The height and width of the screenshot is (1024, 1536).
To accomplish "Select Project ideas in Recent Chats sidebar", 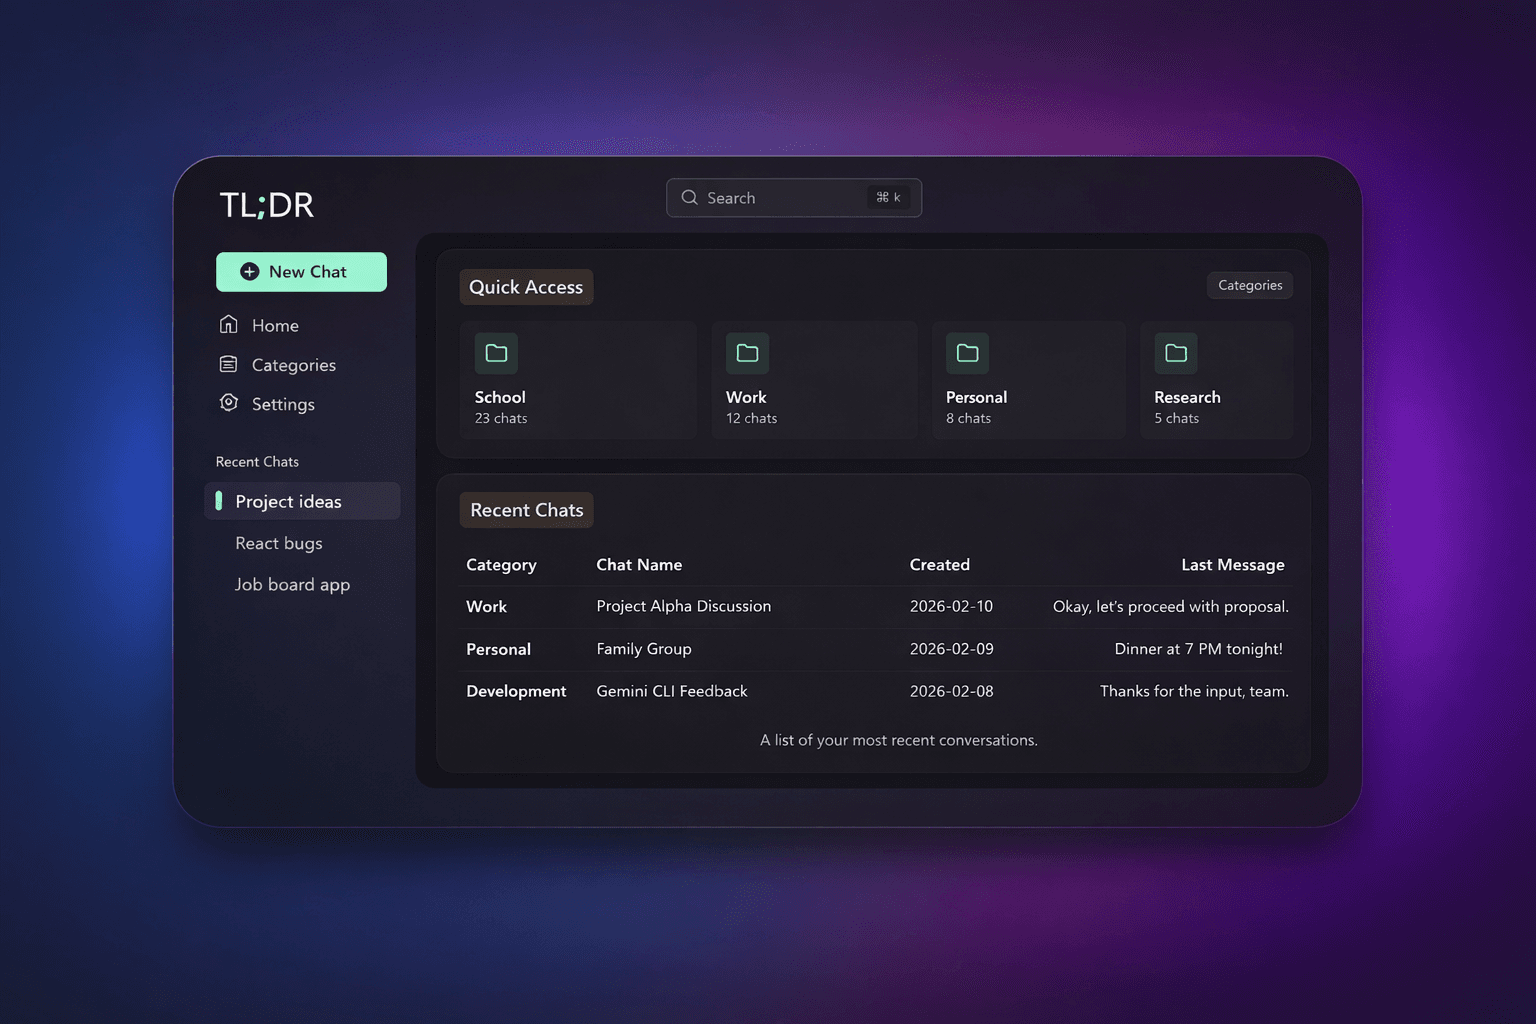I will [x=288, y=502].
